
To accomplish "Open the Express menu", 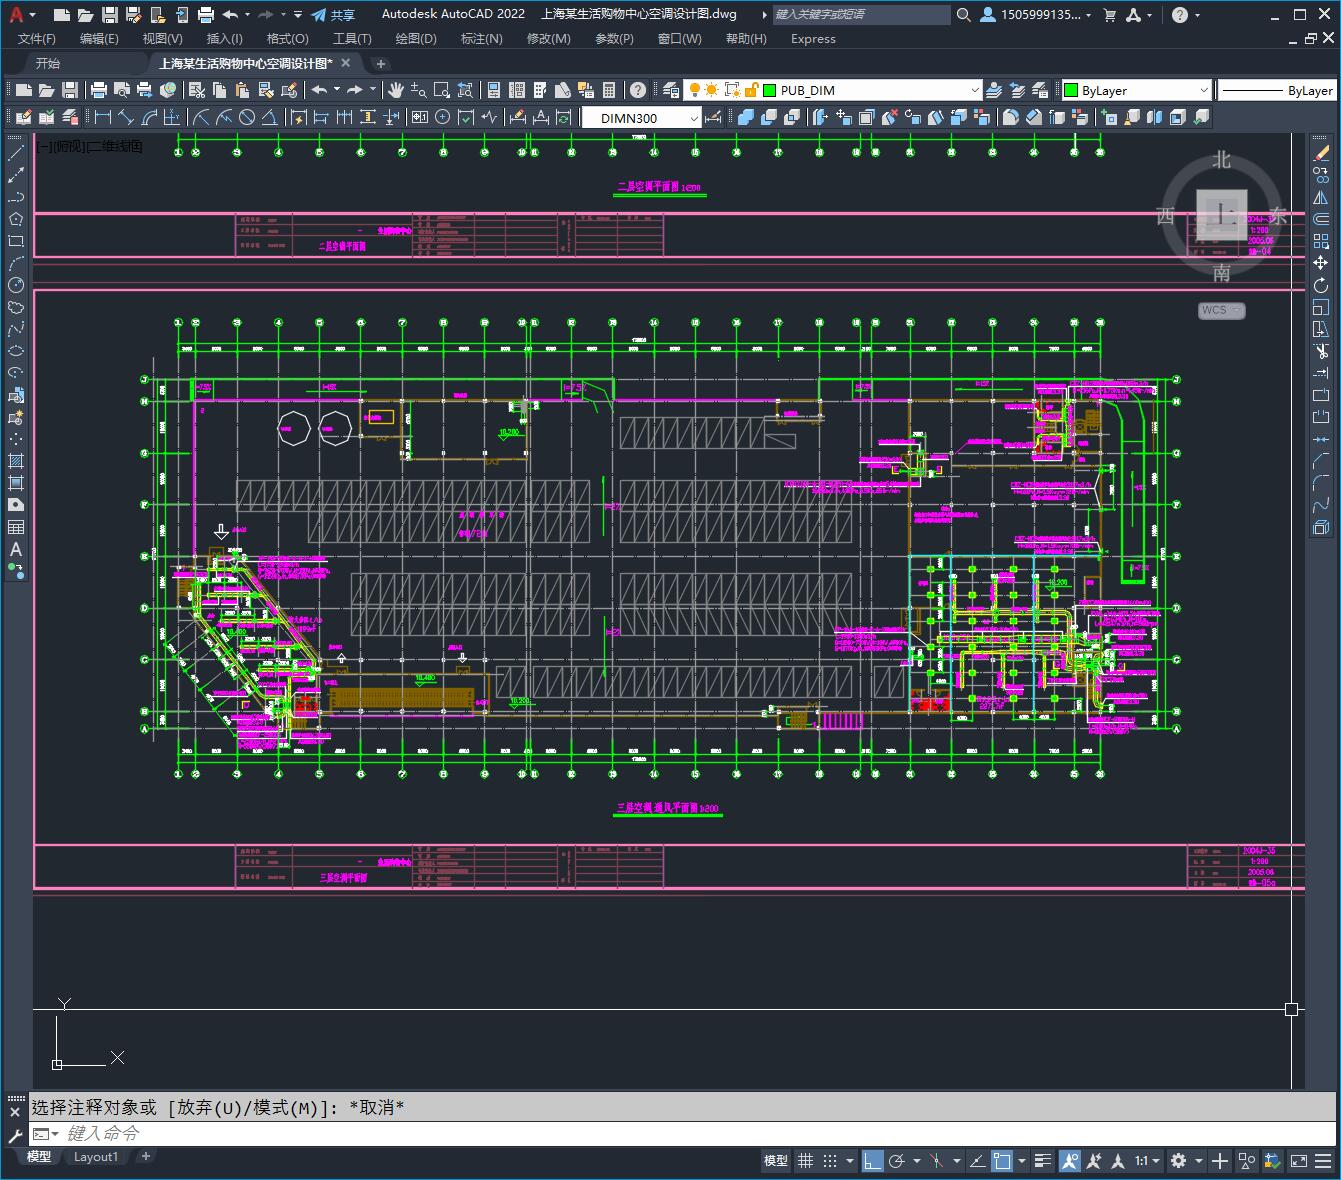I will (813, 38).
